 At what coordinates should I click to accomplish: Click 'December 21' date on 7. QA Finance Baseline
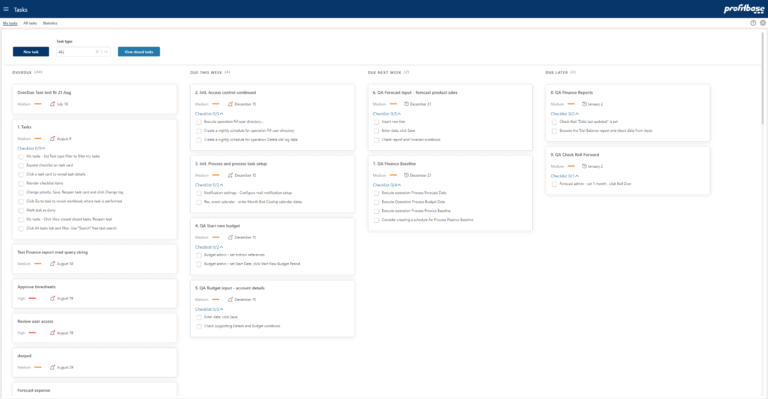[421, 175]
